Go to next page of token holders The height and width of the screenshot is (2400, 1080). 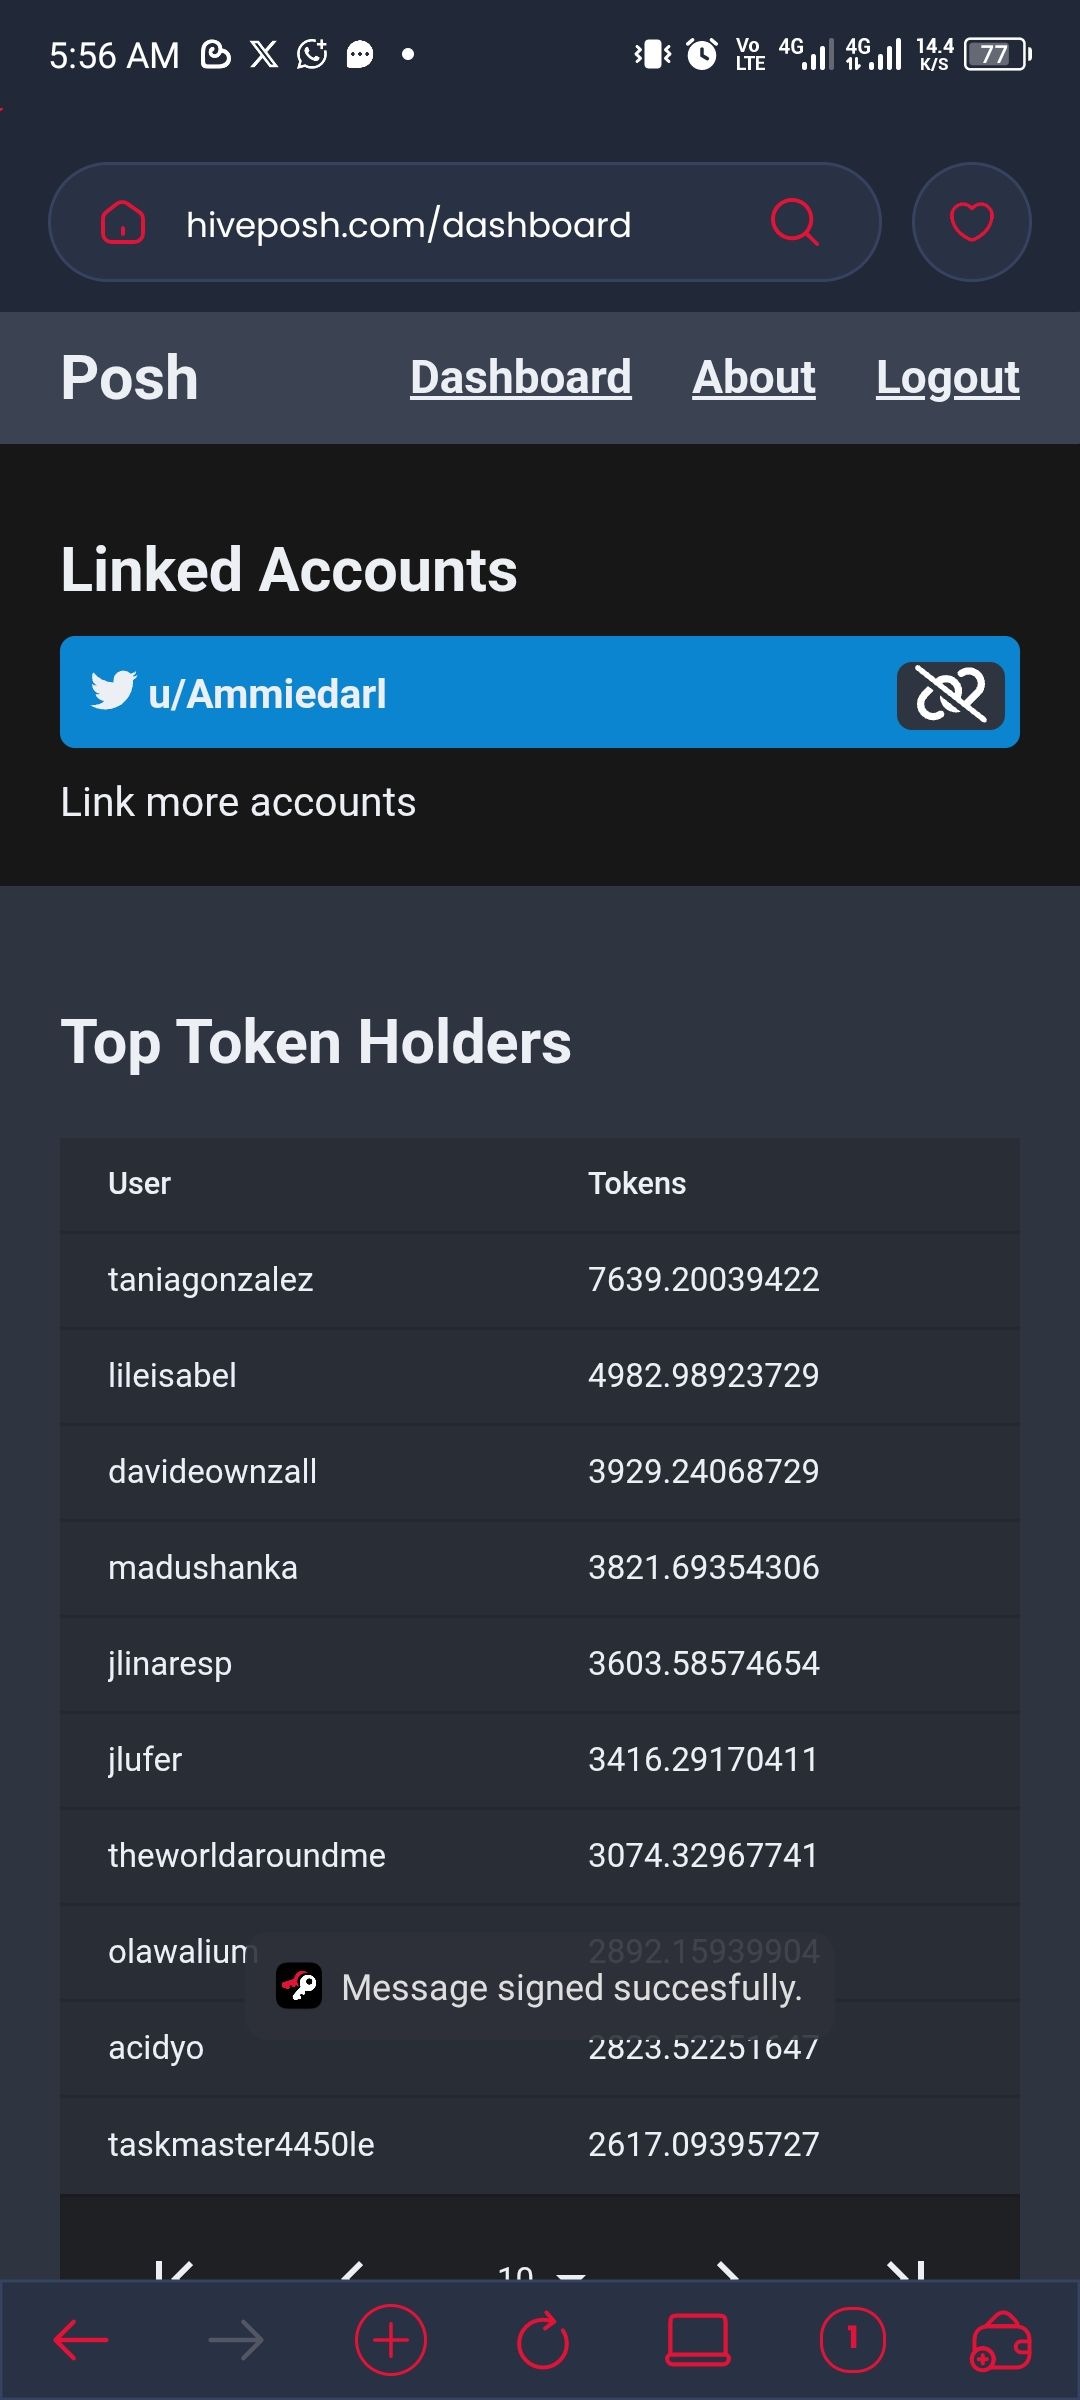(x=728, y=2270)
